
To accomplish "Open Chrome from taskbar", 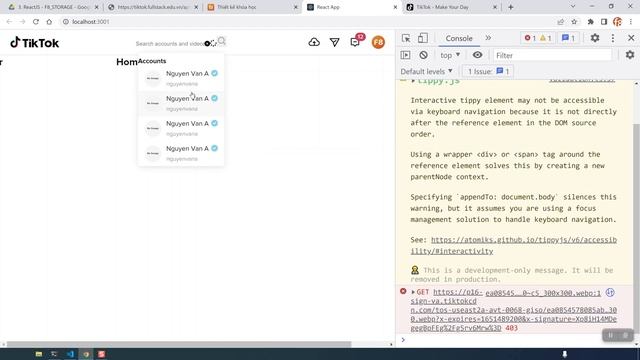I will coord(86,354).
